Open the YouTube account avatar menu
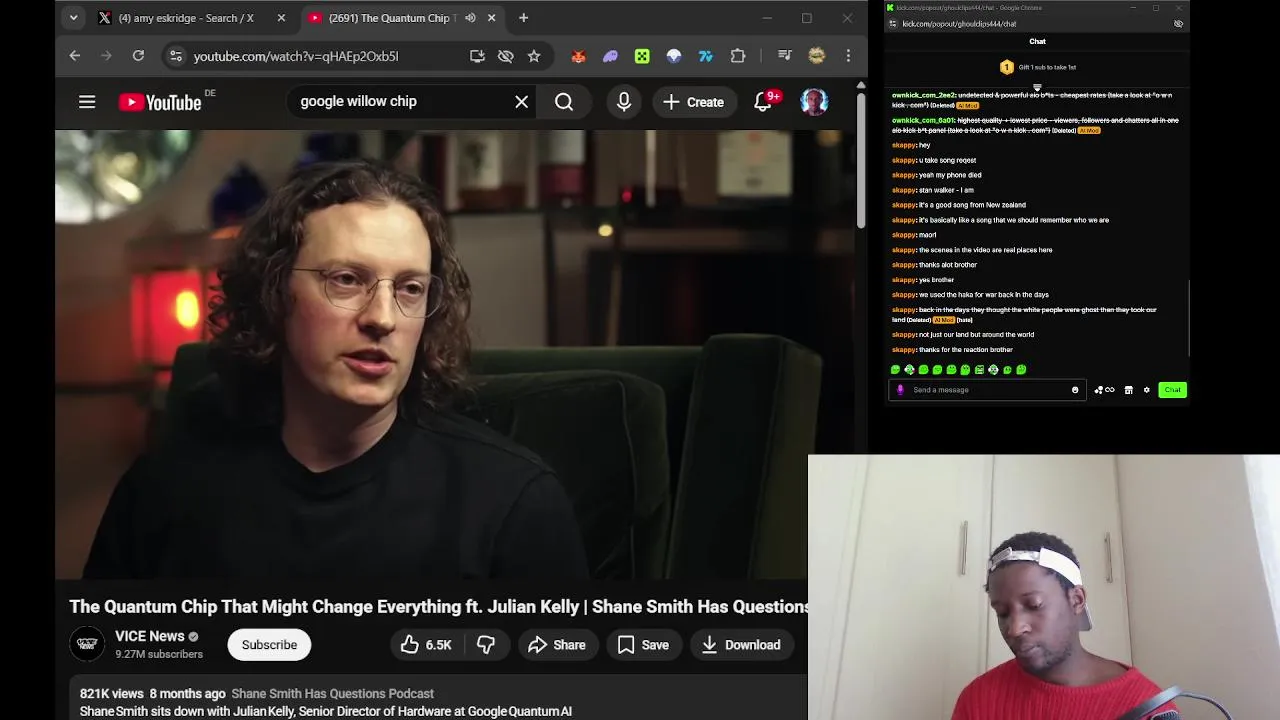This screenshot has width=1280, height=720. point(814,101)
